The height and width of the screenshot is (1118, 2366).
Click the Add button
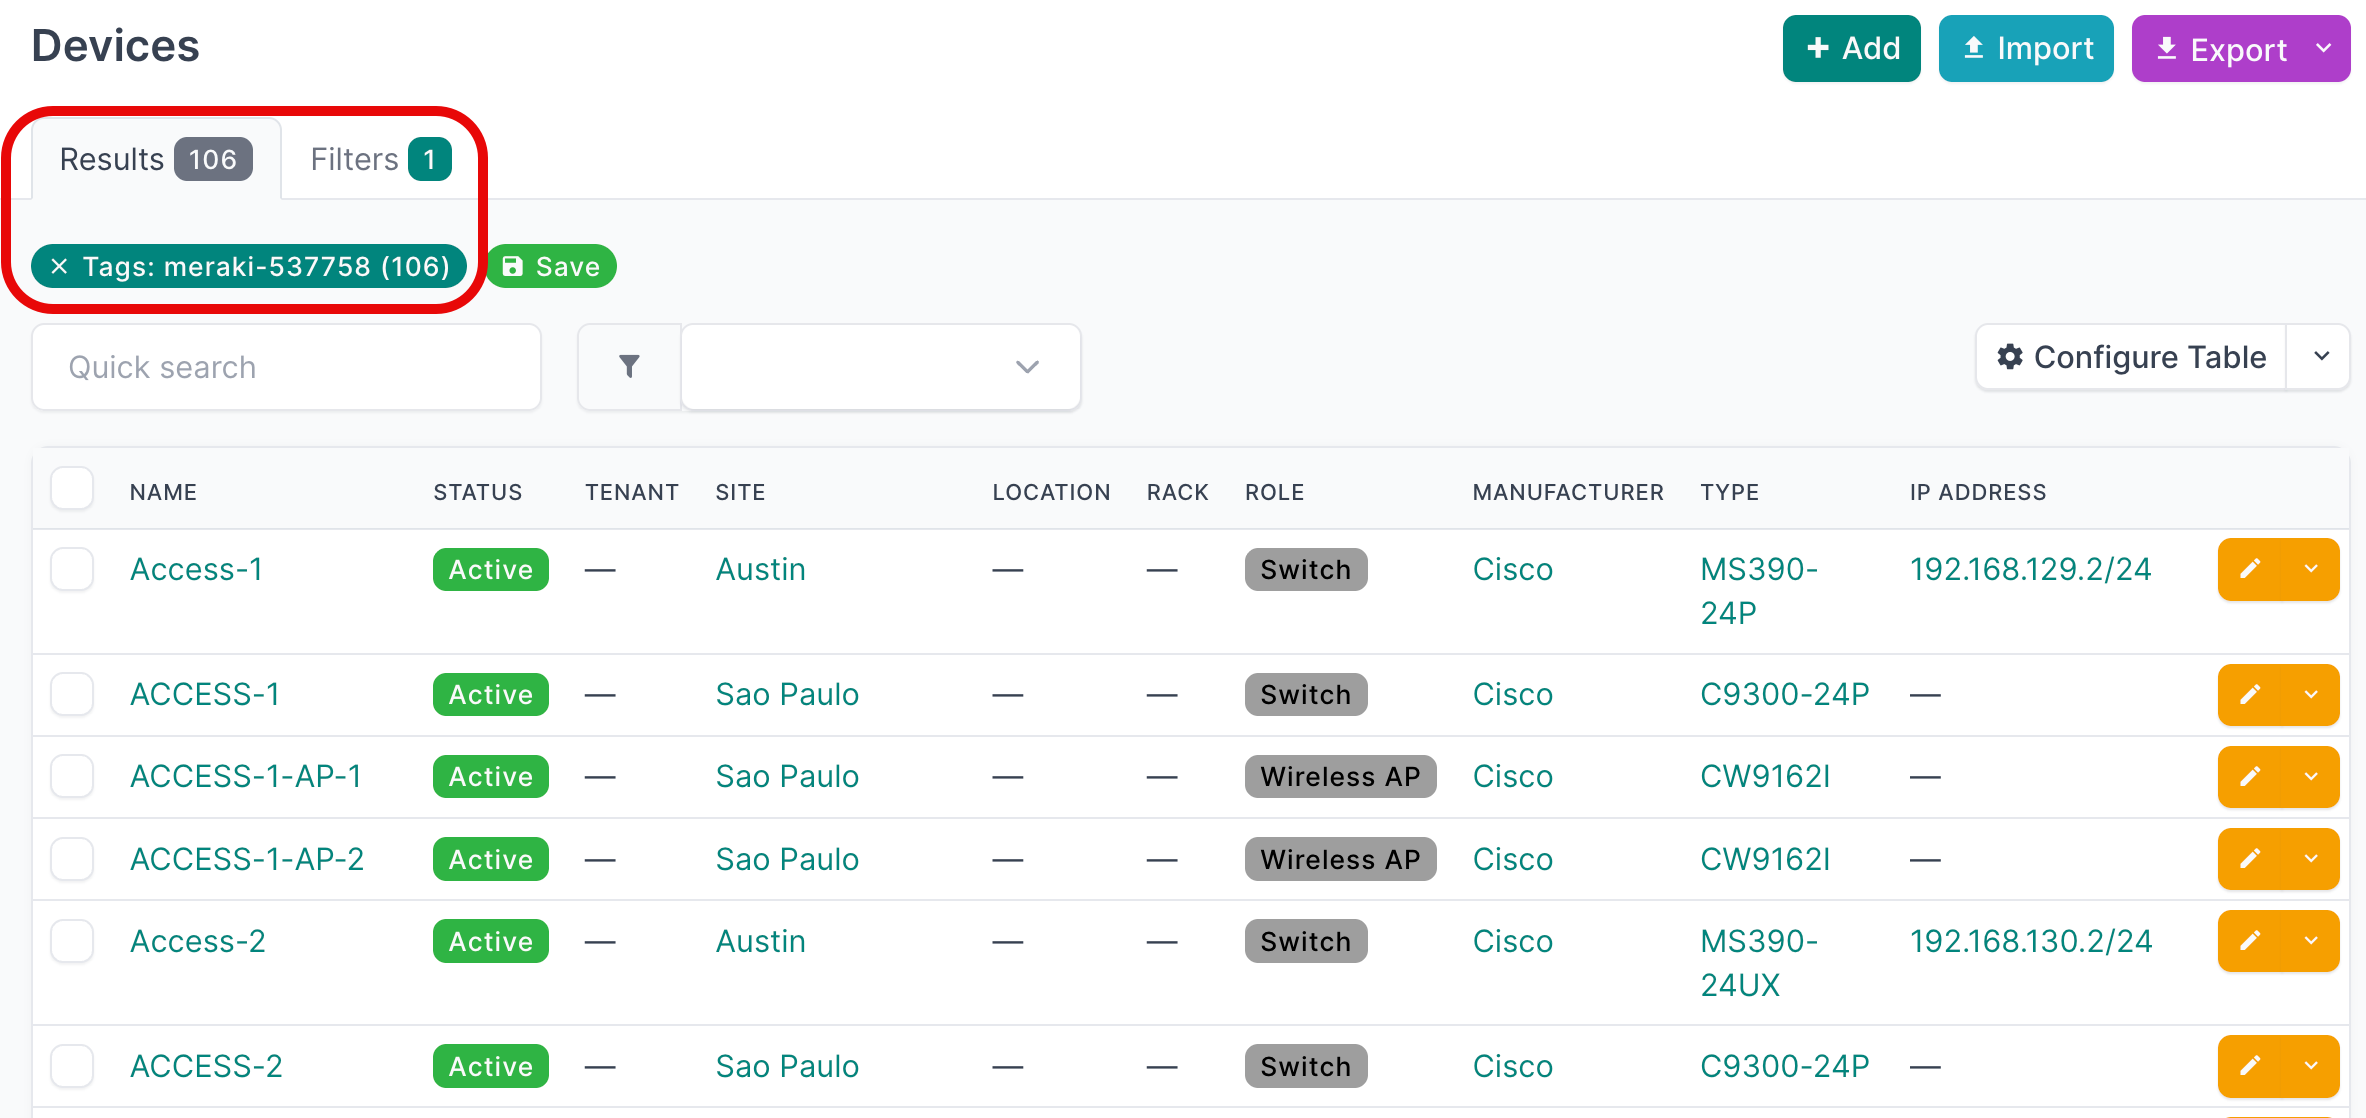point(1850,47)
